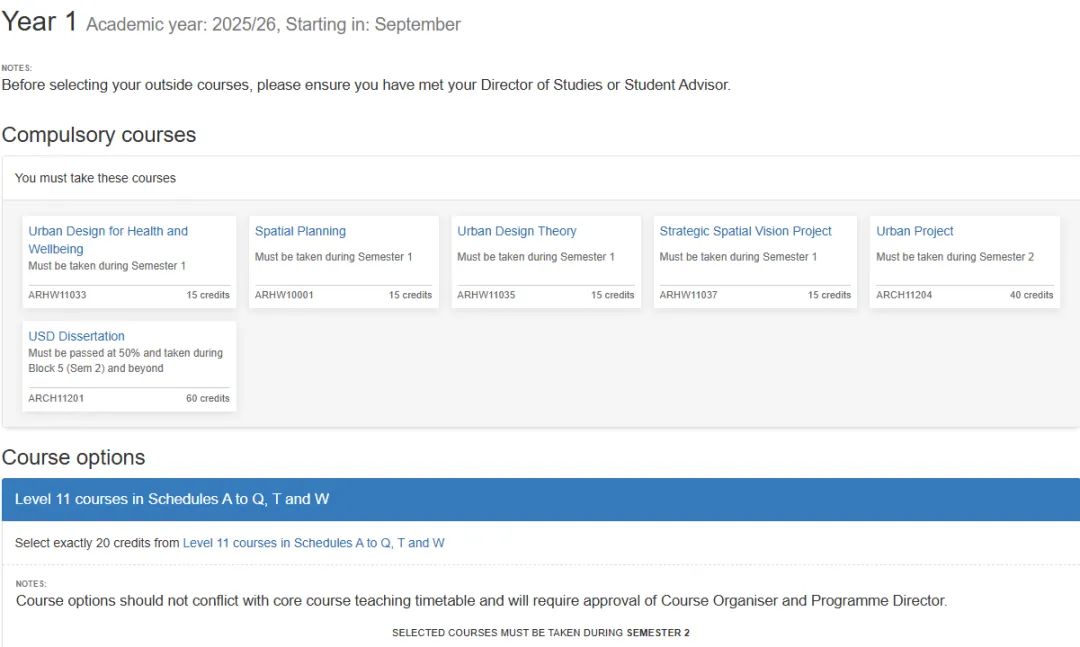Click course code ARHW11037

click(688, 295)
